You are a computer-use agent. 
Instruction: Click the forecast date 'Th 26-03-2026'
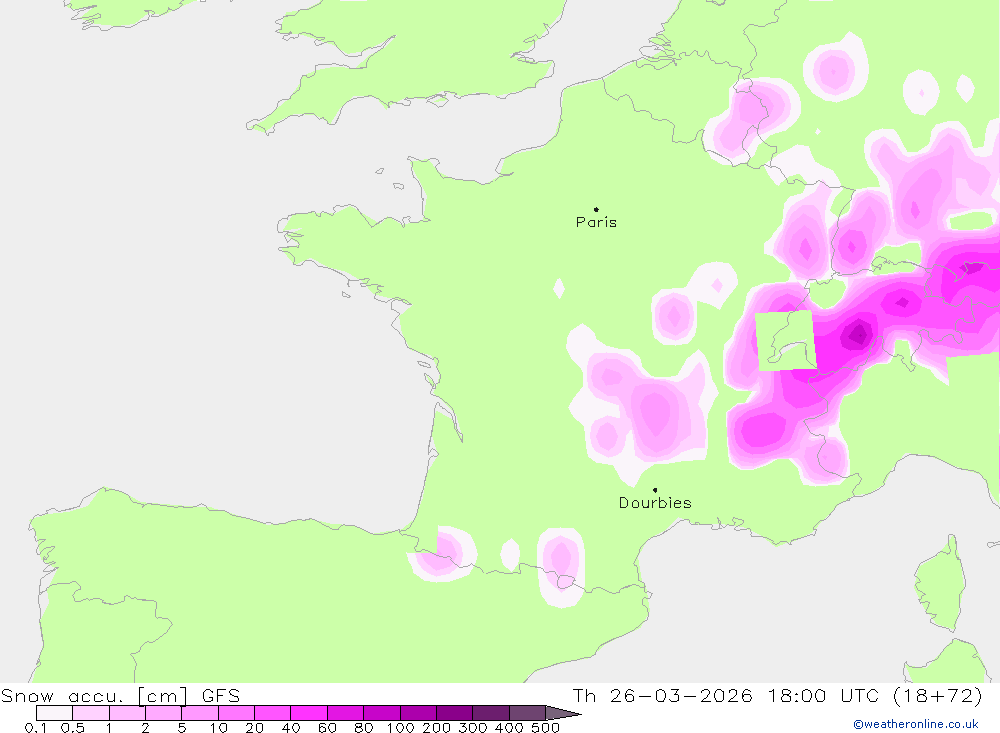[x=662, y=695]
